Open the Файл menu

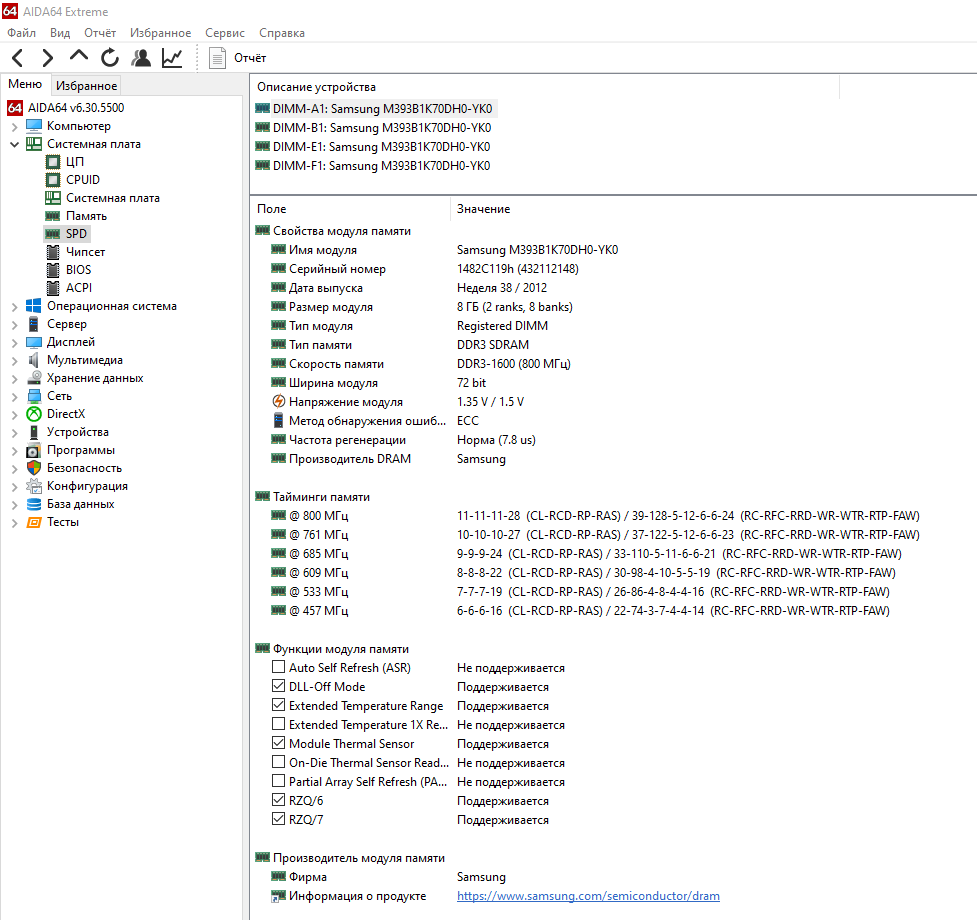coord(21,33)
